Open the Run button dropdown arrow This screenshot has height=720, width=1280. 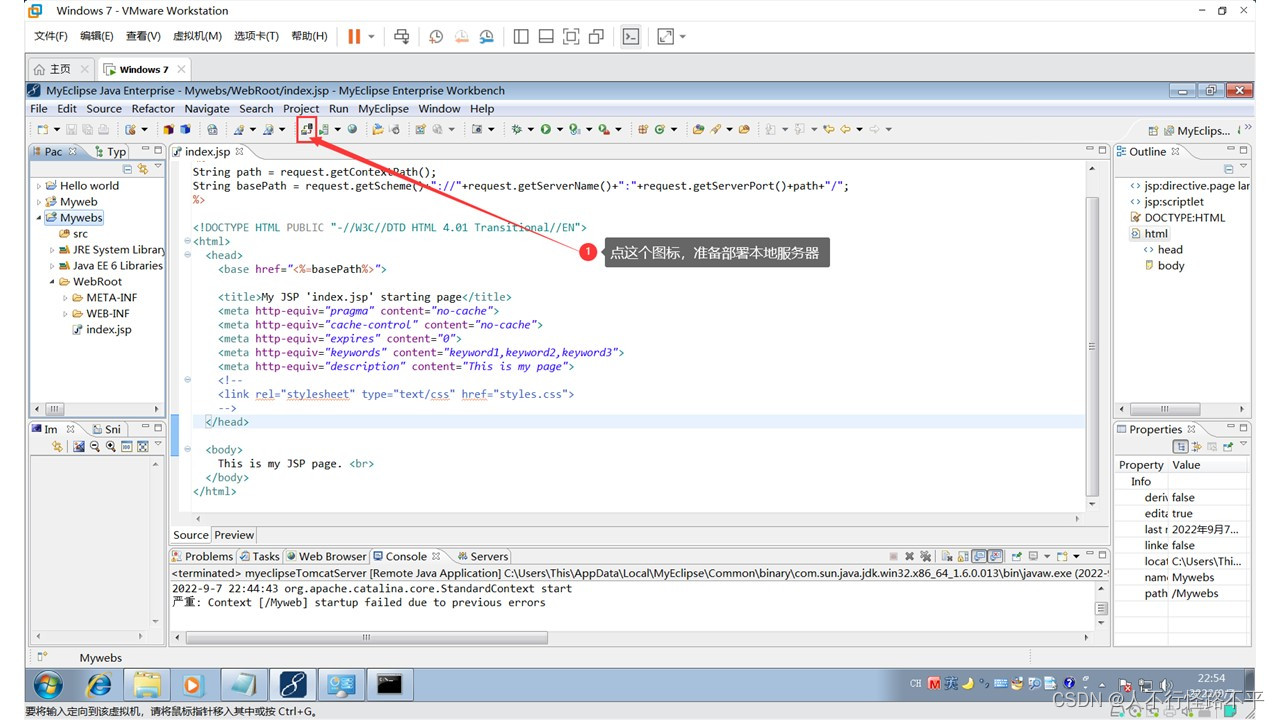coord(559,129)
